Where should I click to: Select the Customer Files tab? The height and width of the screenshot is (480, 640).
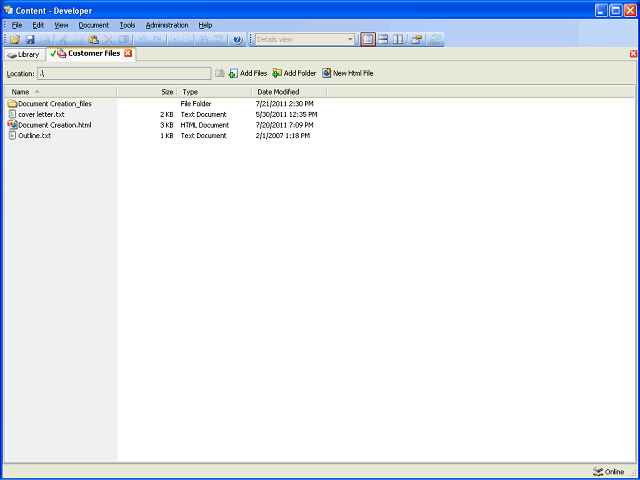[91, 53]
